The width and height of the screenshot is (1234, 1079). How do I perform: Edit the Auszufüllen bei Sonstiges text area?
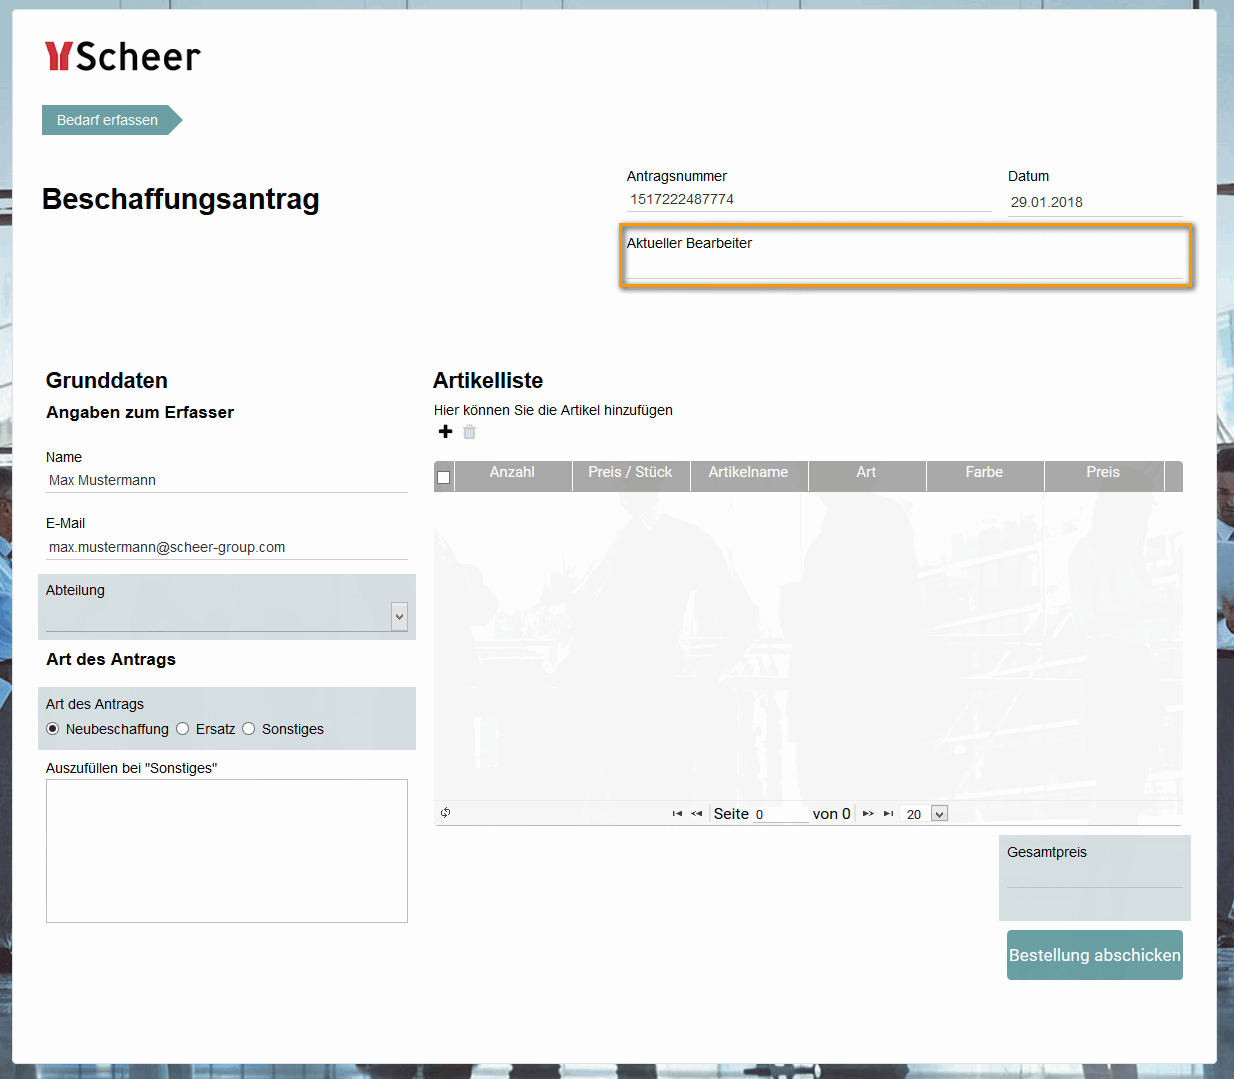tap(226, 850)
